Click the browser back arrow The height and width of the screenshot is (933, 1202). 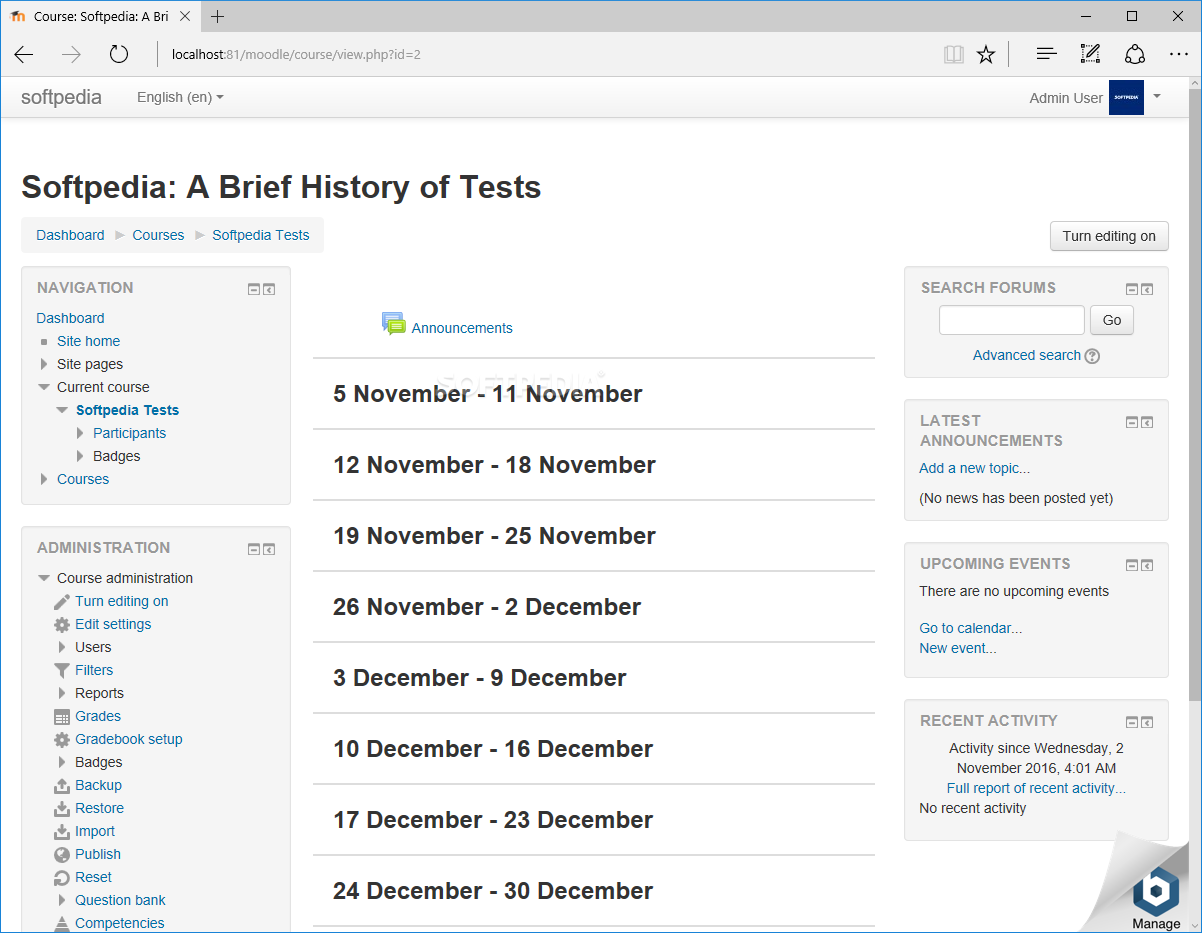(x=23, y=54)
